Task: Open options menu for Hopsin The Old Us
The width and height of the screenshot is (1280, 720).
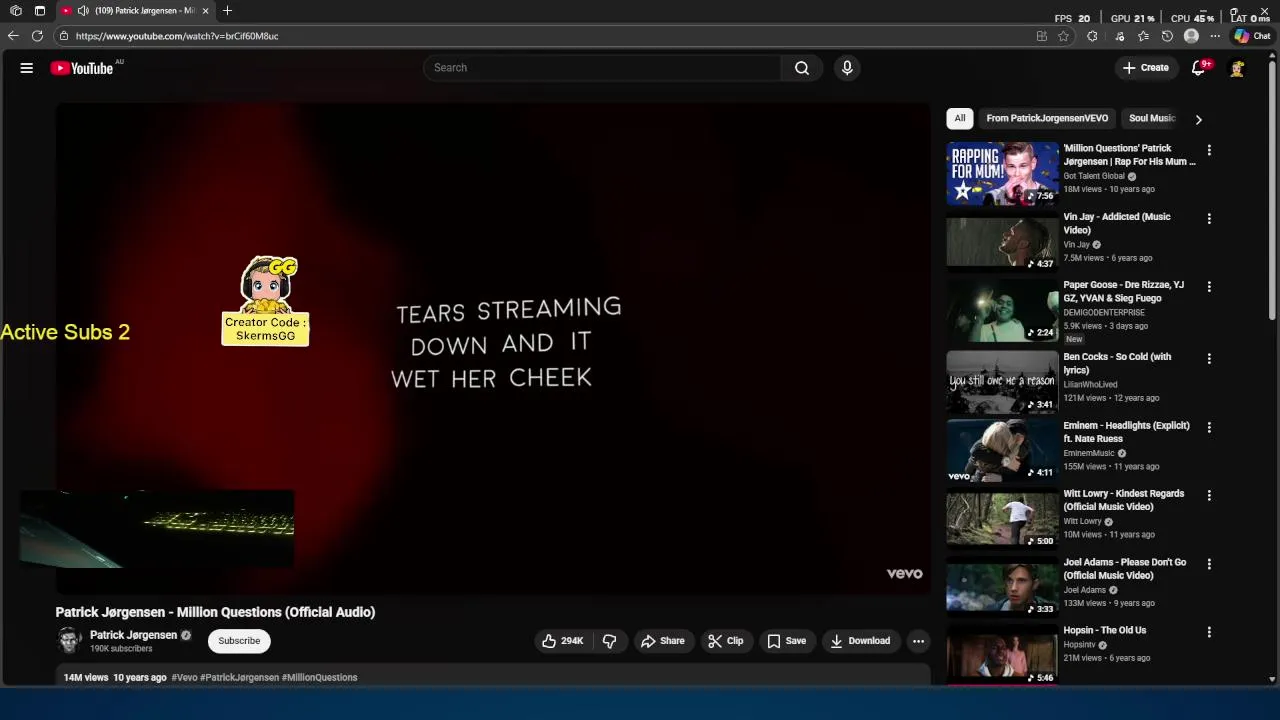Action: pos(1209,632)
